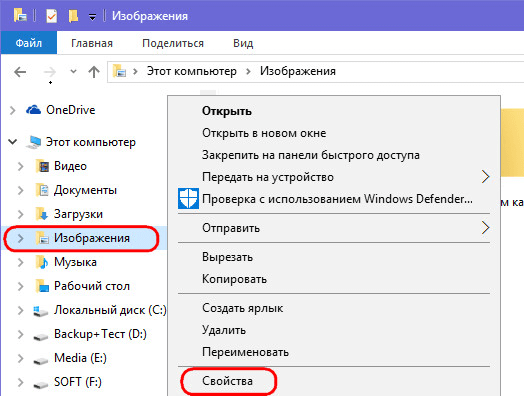524x396 pixels.
Task: Open the Файл ribbon tab
Action: pyautogui.click(x=29, y=43)
